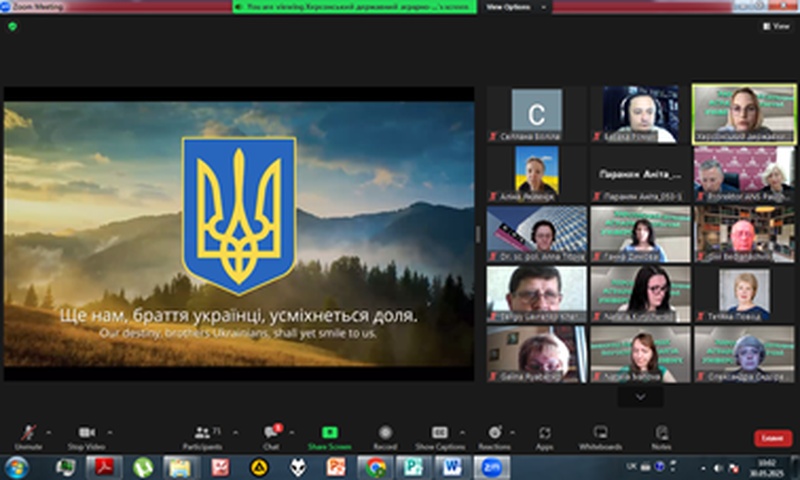Select the Dr. sc. pol. Anna participant tile

tap(537, 234)
